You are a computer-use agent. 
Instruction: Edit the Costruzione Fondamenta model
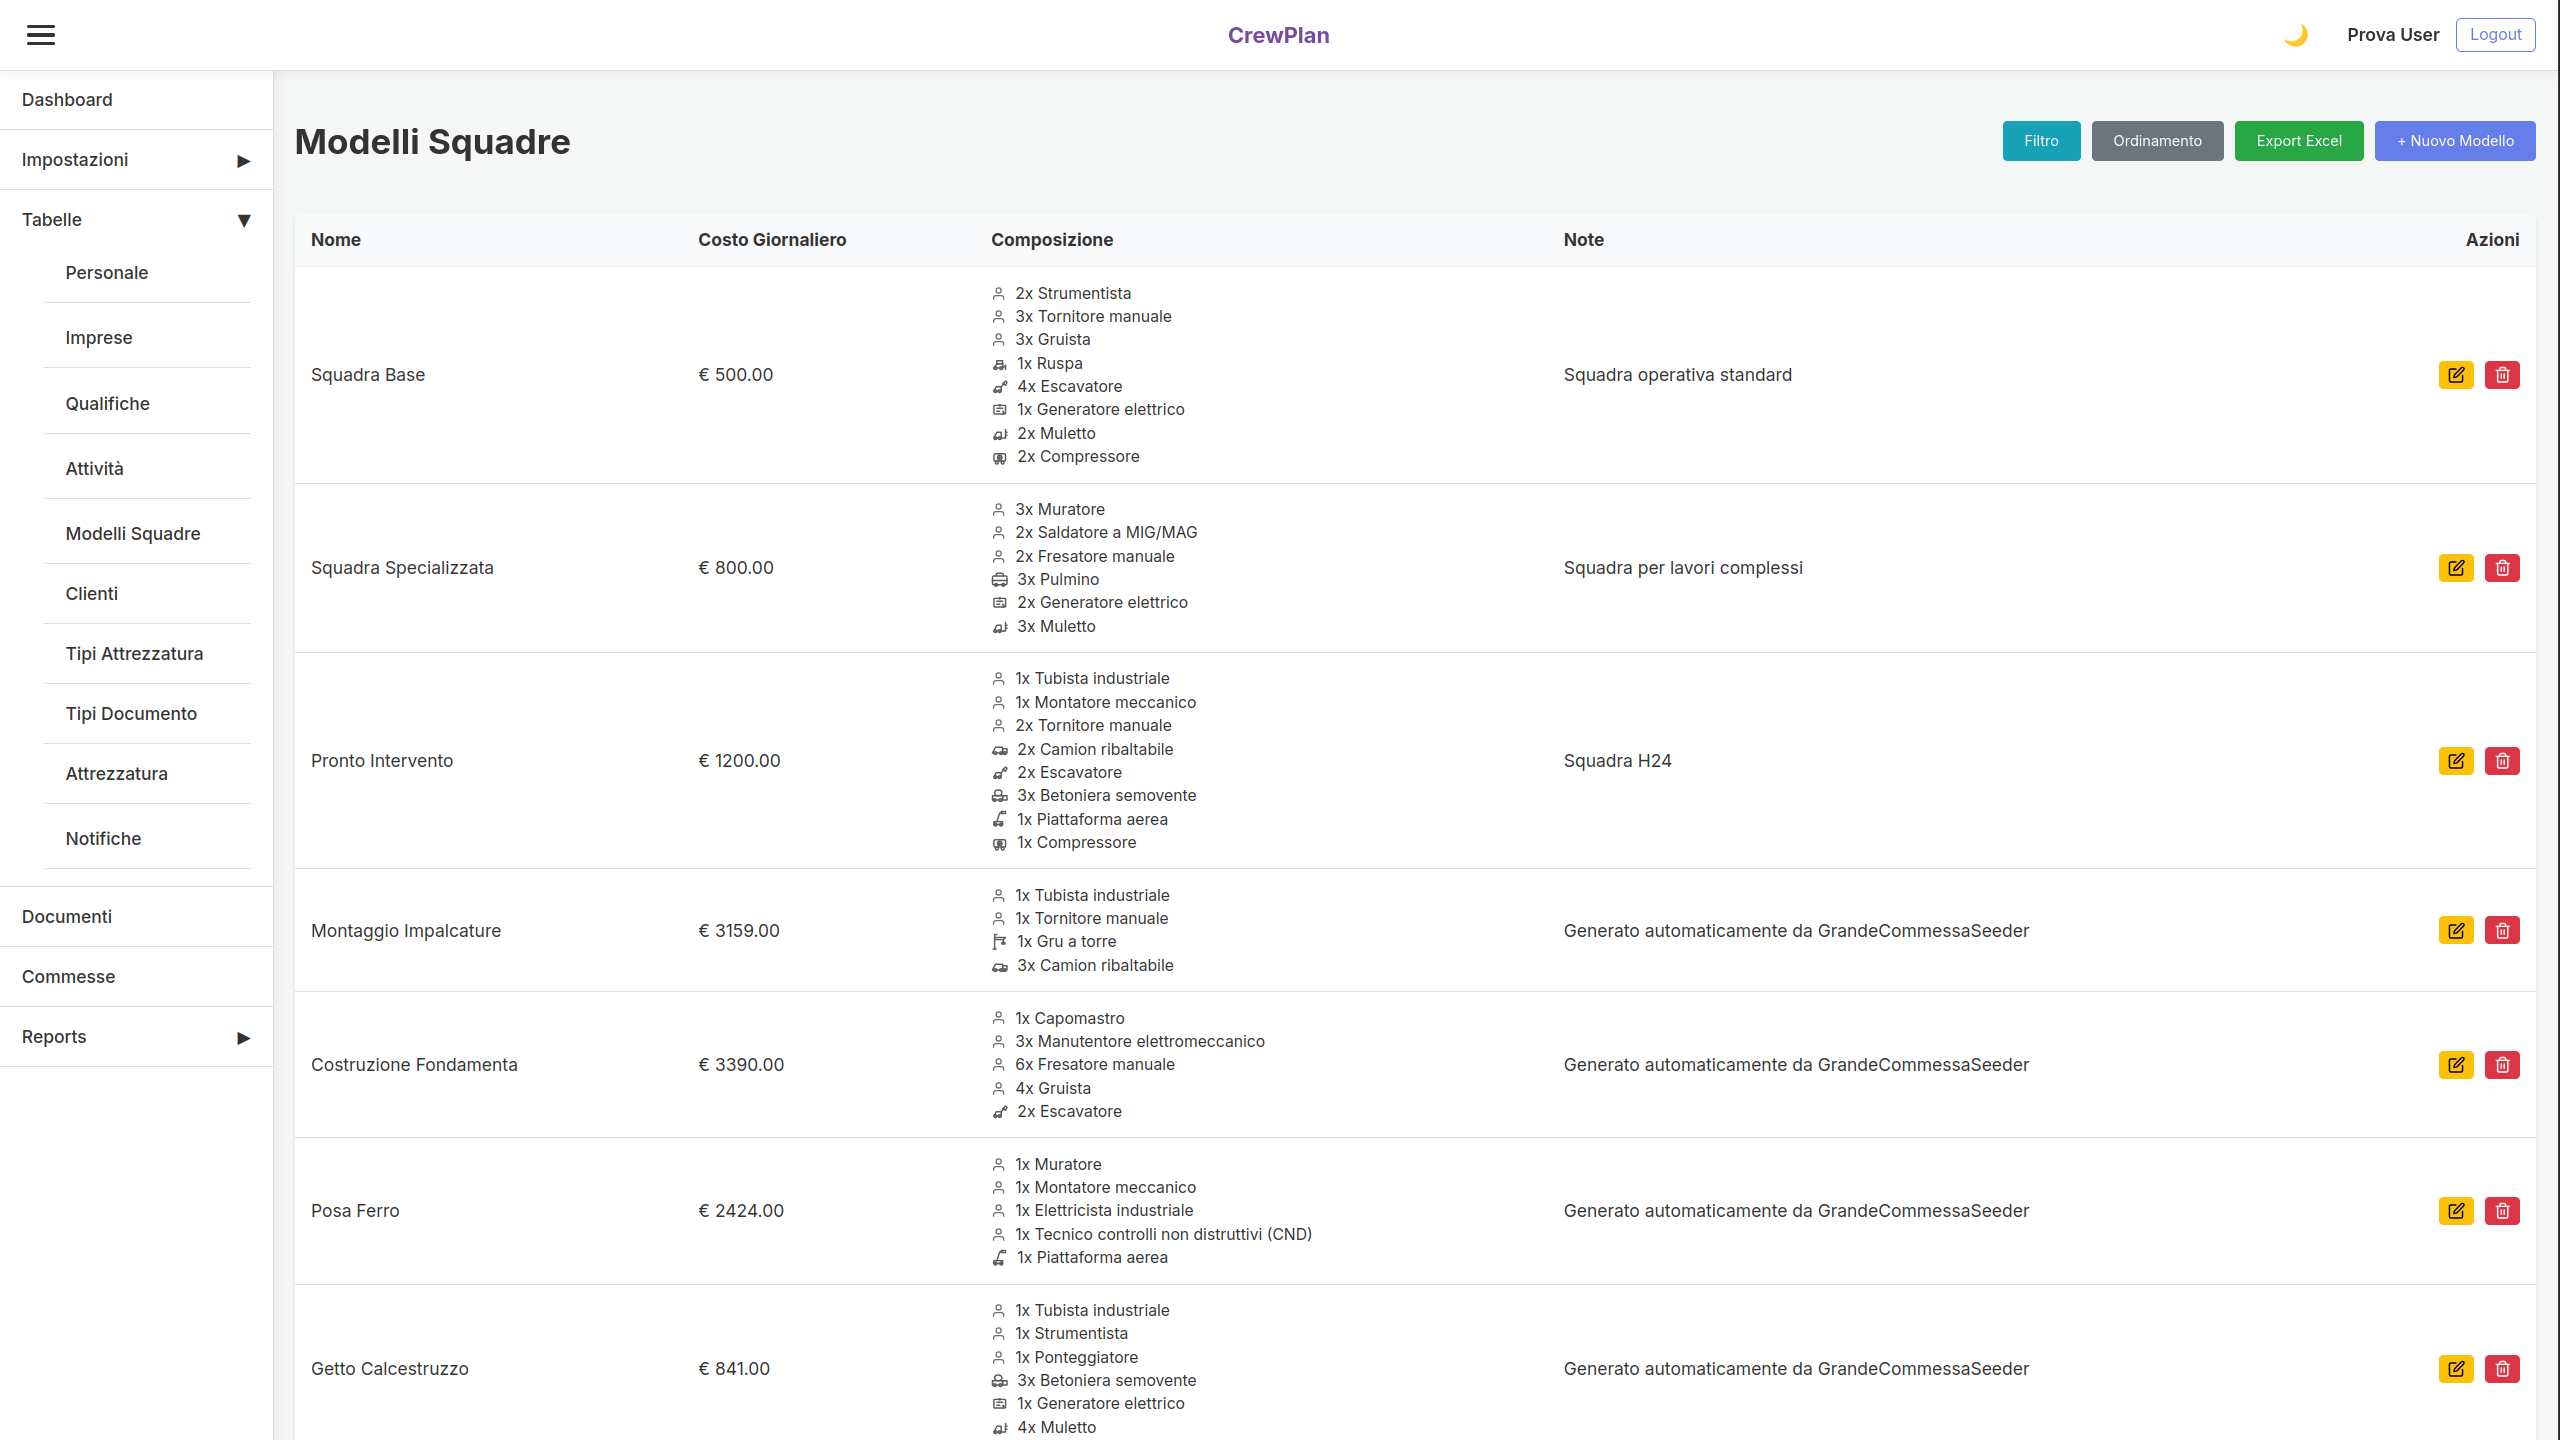2456,1065
